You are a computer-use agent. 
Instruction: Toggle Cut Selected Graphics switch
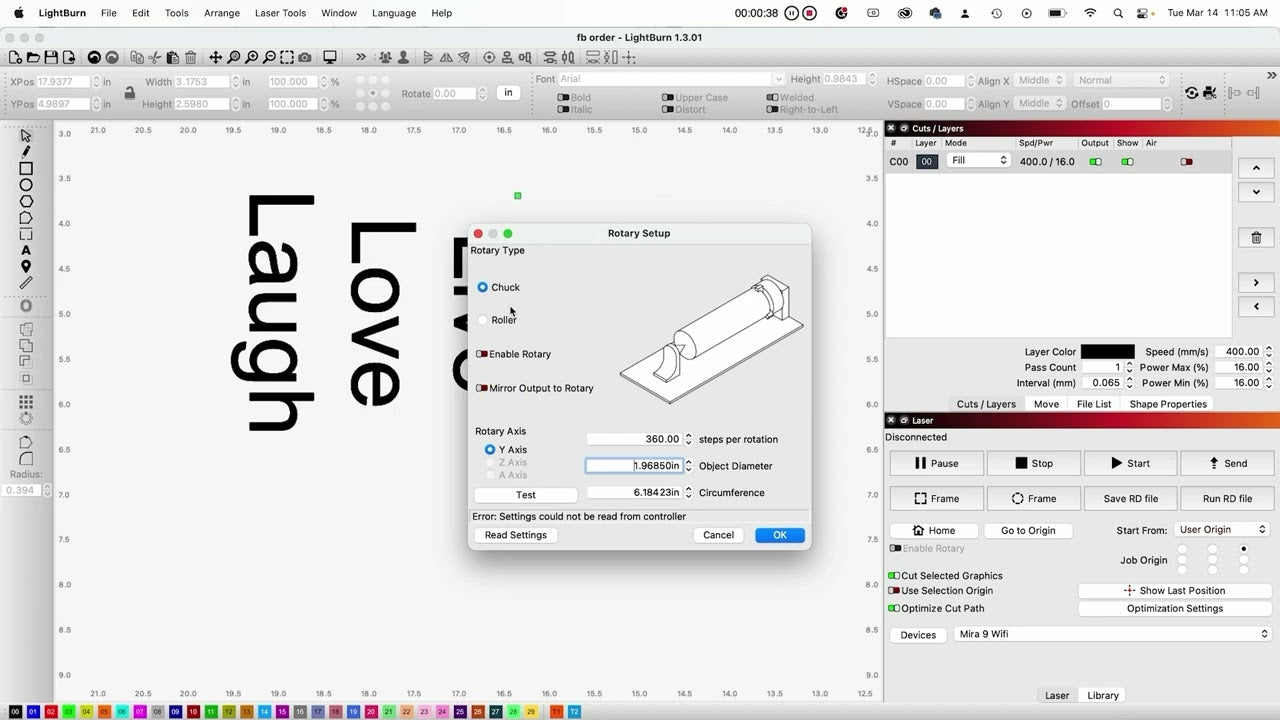[894, 576]
